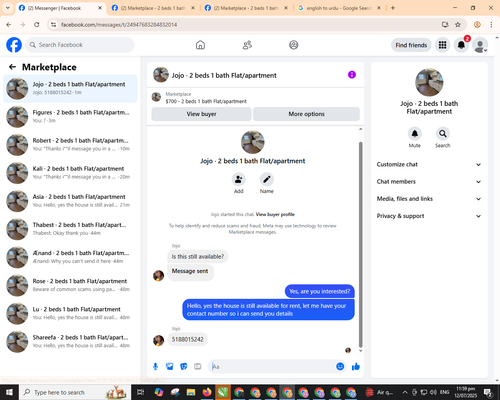Switch to english to urdu Google tab
The height and width of the screenshot is (400, 500).
pyautogui.click(x=338, y=8)
